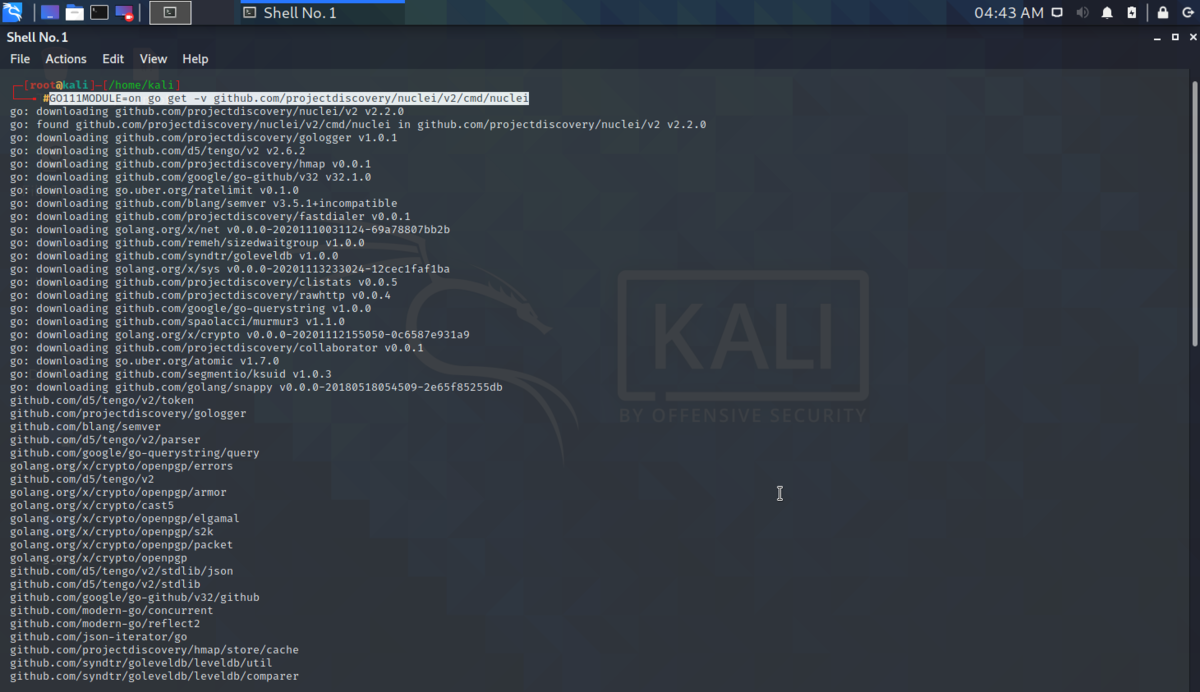Click the line github.com/syndtr/goleveldb/leveldb/comparer

point(154,676)
